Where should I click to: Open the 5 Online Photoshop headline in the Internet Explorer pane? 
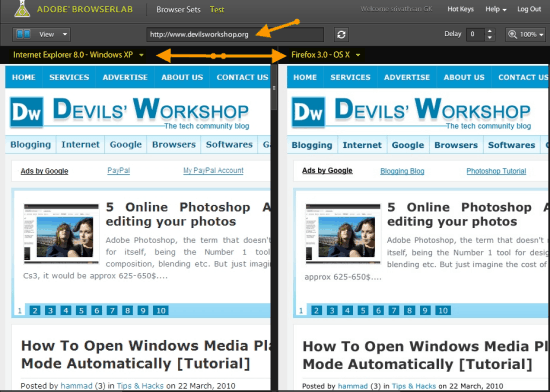pos(188,214)
